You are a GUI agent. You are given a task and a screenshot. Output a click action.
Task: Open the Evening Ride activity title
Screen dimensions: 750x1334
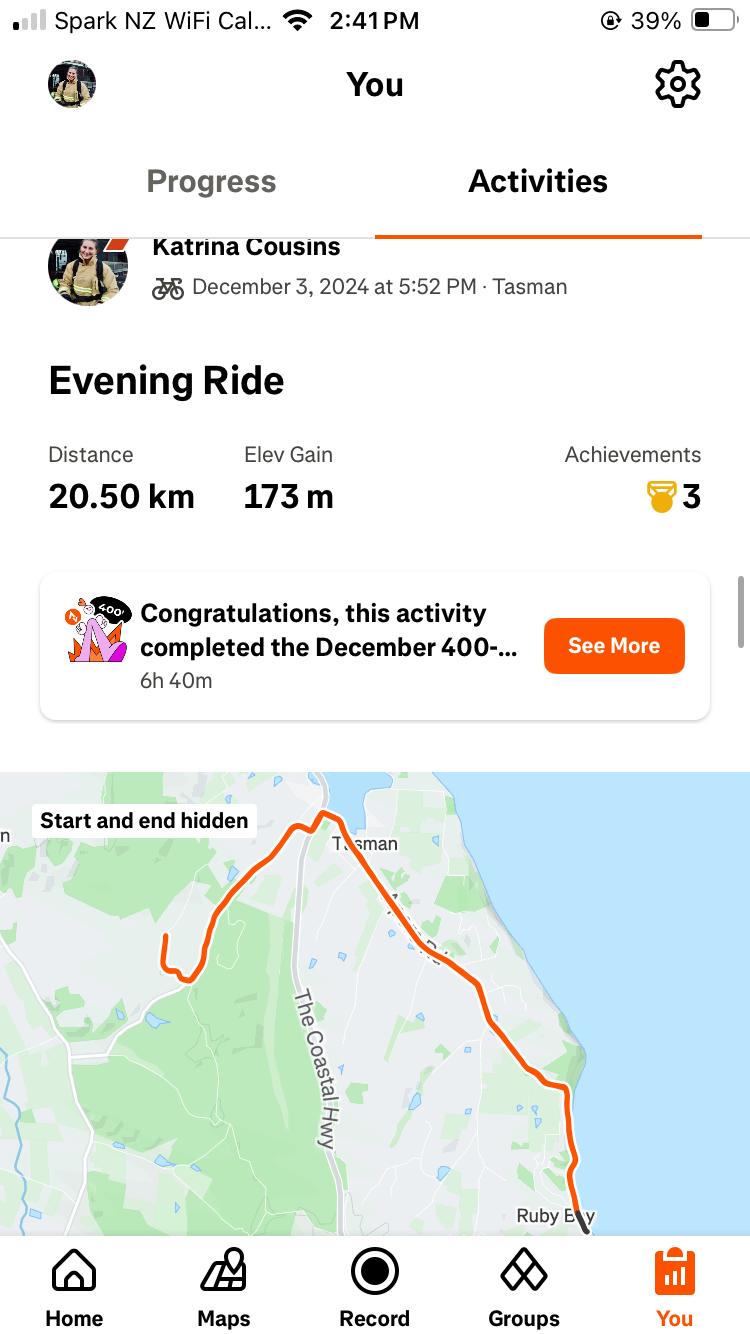click(166, 381)
